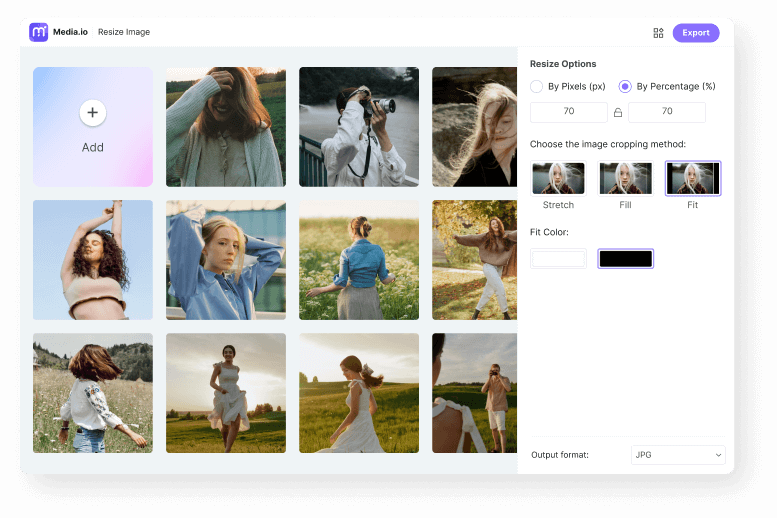
Task: Select the Fill cropping method icon
Action: click(625, 178)
